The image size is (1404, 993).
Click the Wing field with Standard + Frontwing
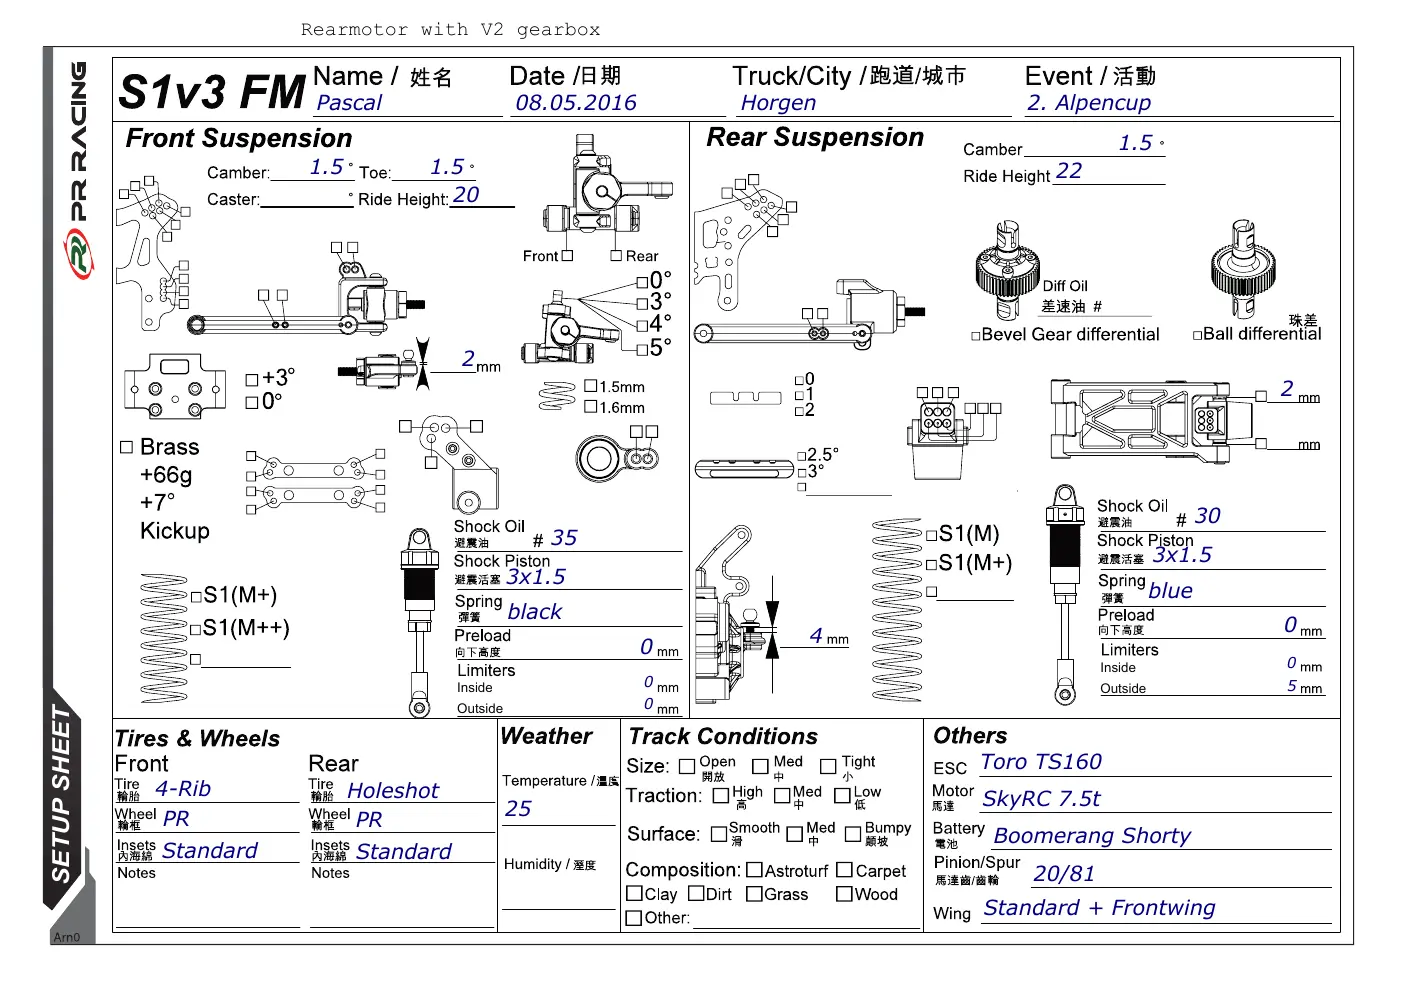click(x=1156, y=908)
